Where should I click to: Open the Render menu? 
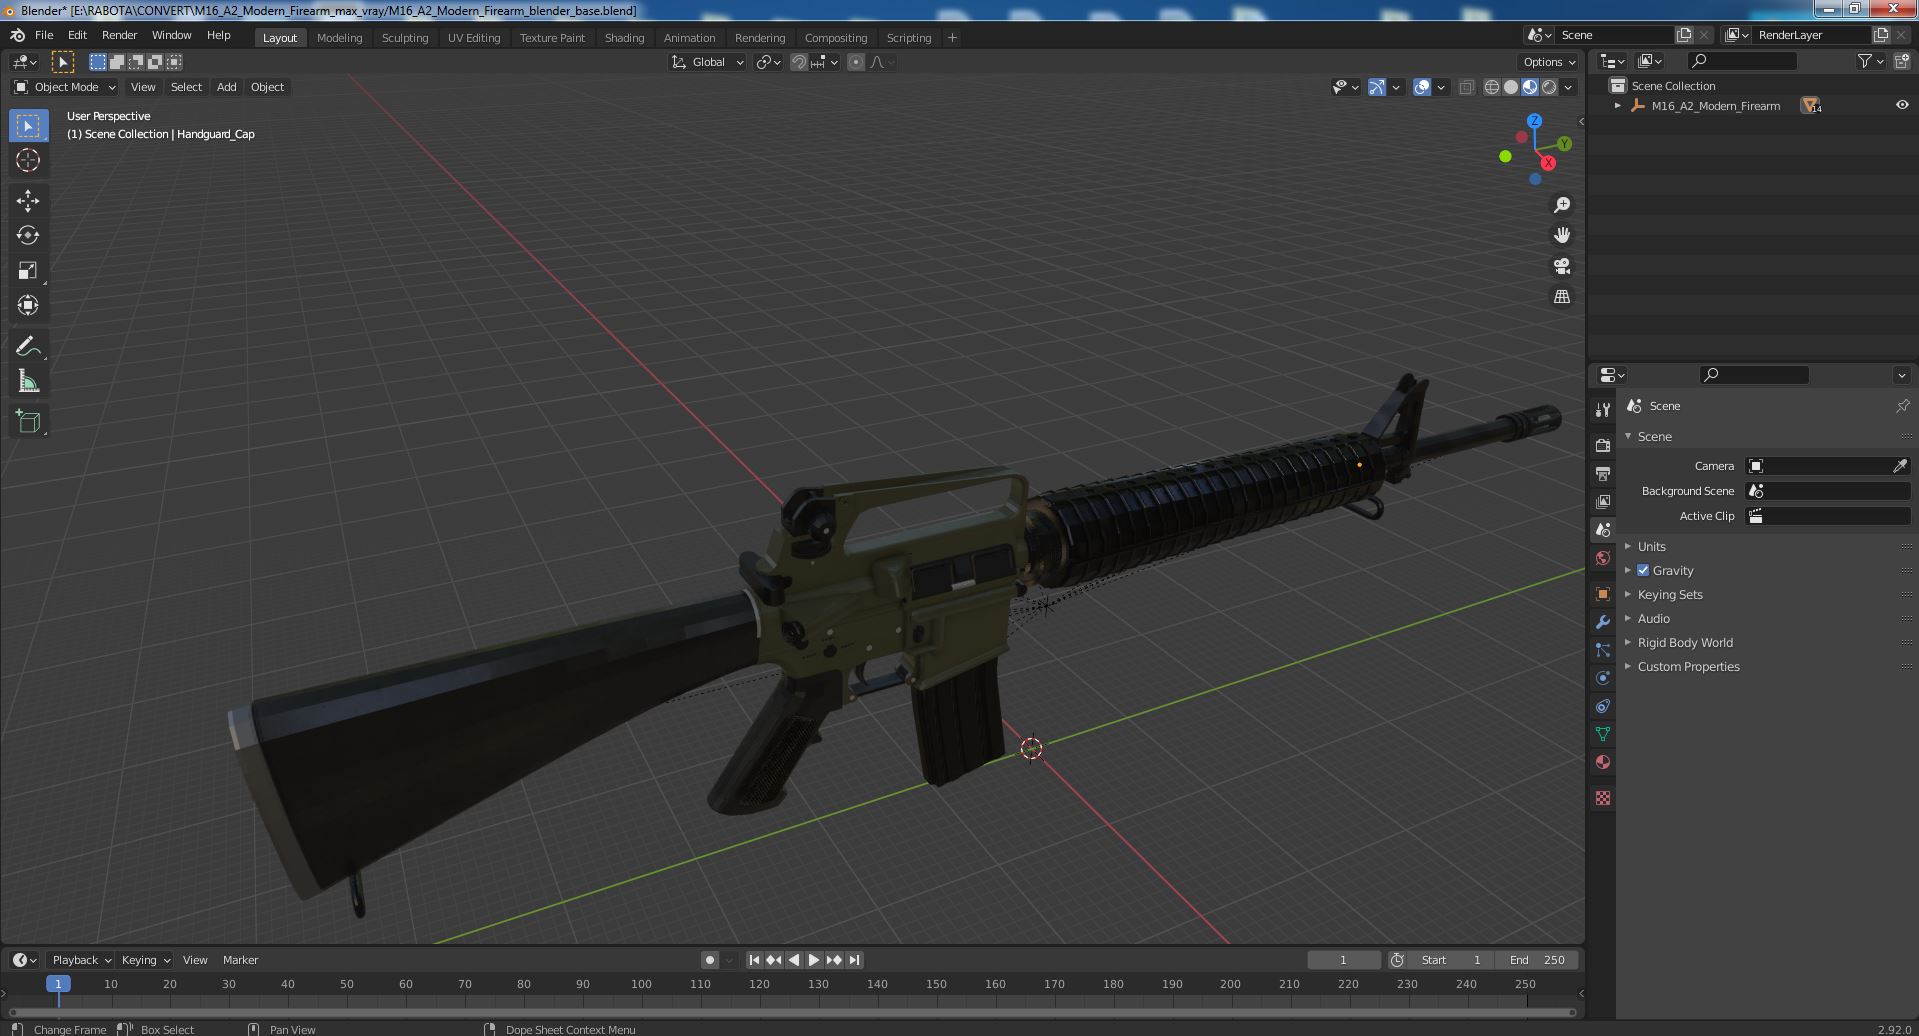point(119,35)
